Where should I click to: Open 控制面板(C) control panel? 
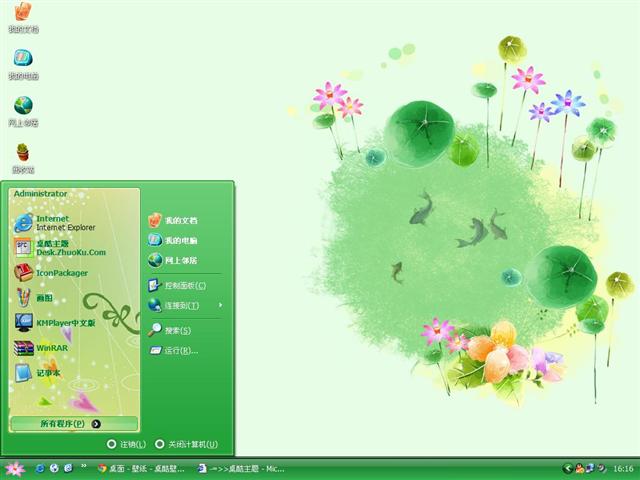(177, 285)
